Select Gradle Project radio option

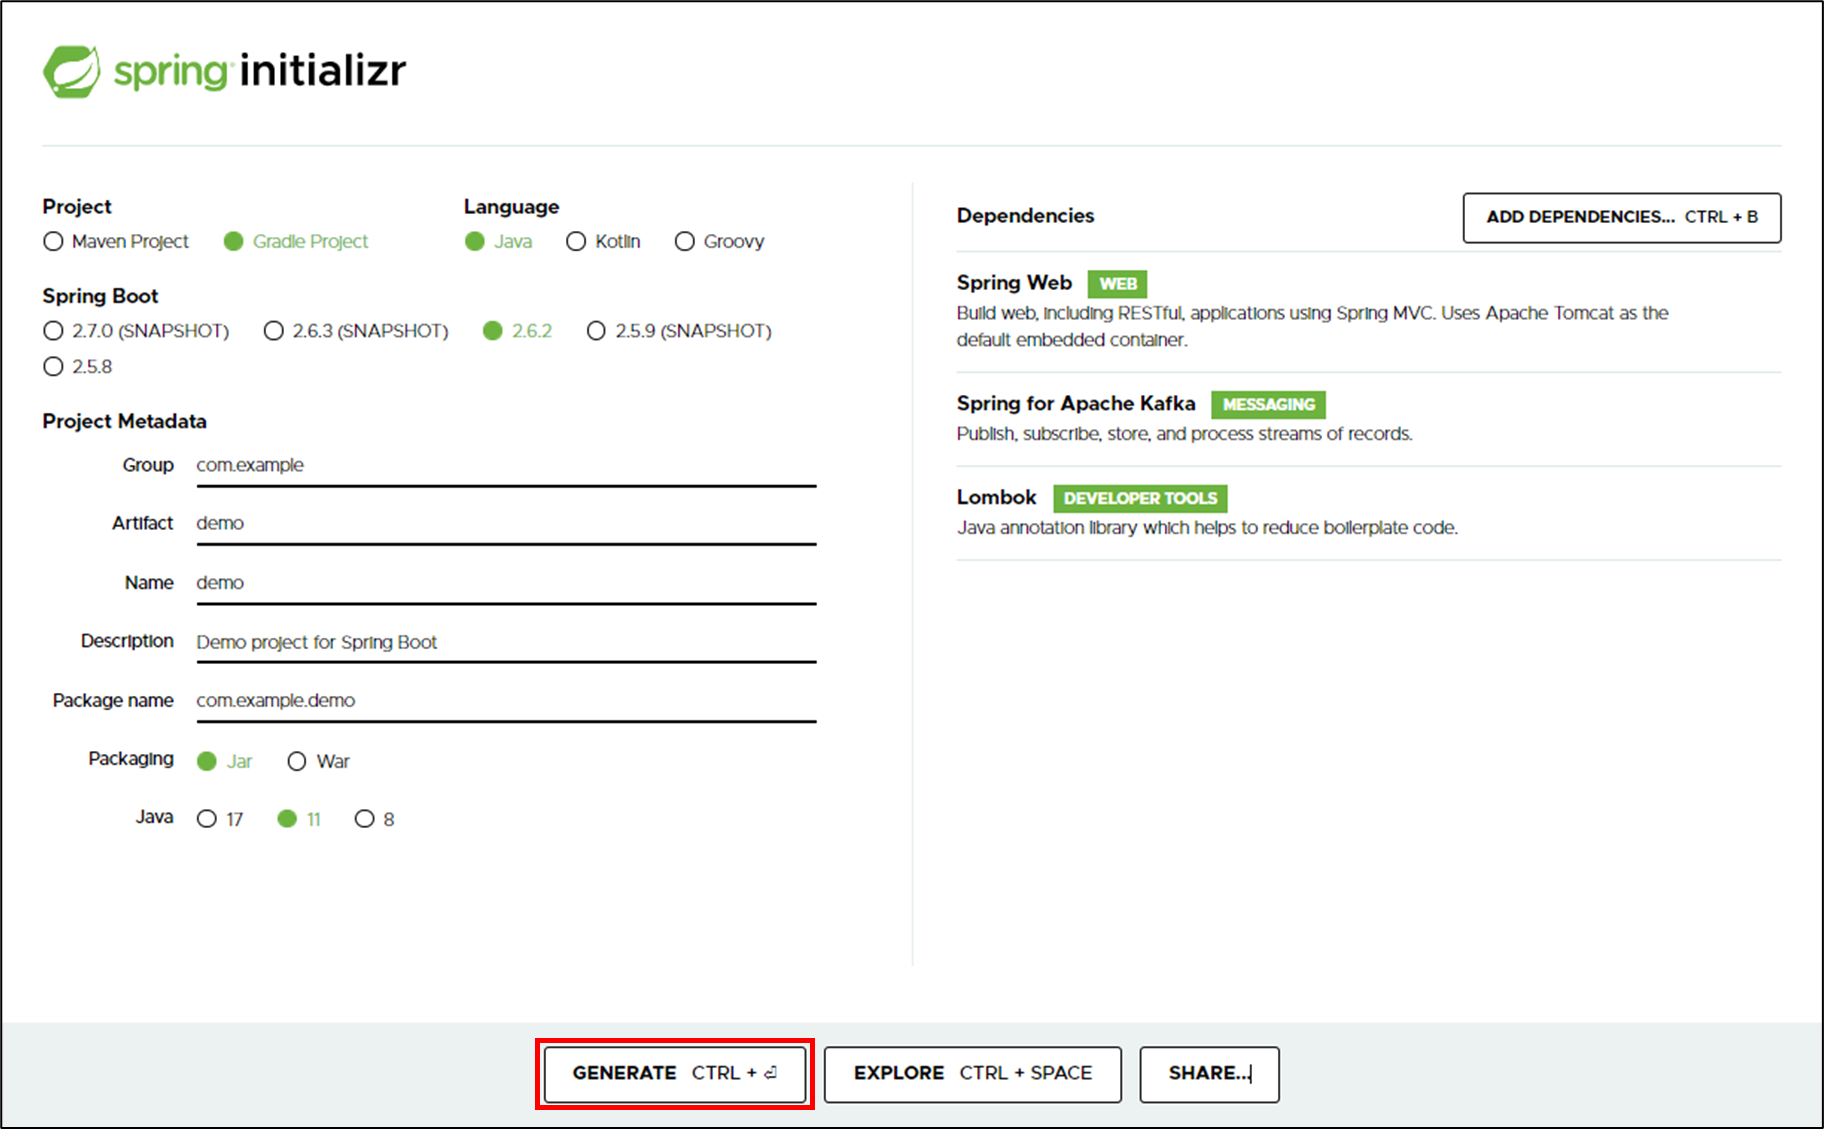tap(296, 241)
